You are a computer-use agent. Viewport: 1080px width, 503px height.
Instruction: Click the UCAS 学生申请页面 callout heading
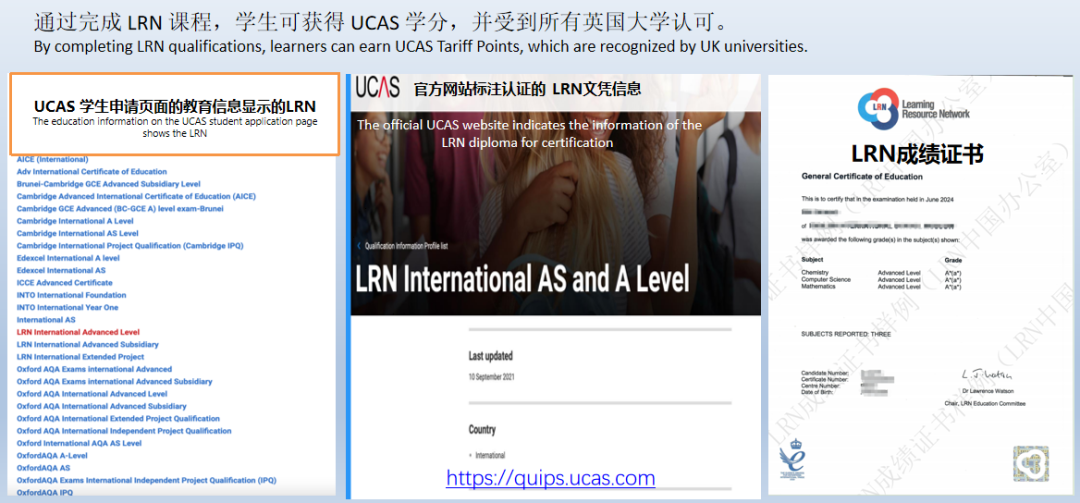click(x=175, y=107)
